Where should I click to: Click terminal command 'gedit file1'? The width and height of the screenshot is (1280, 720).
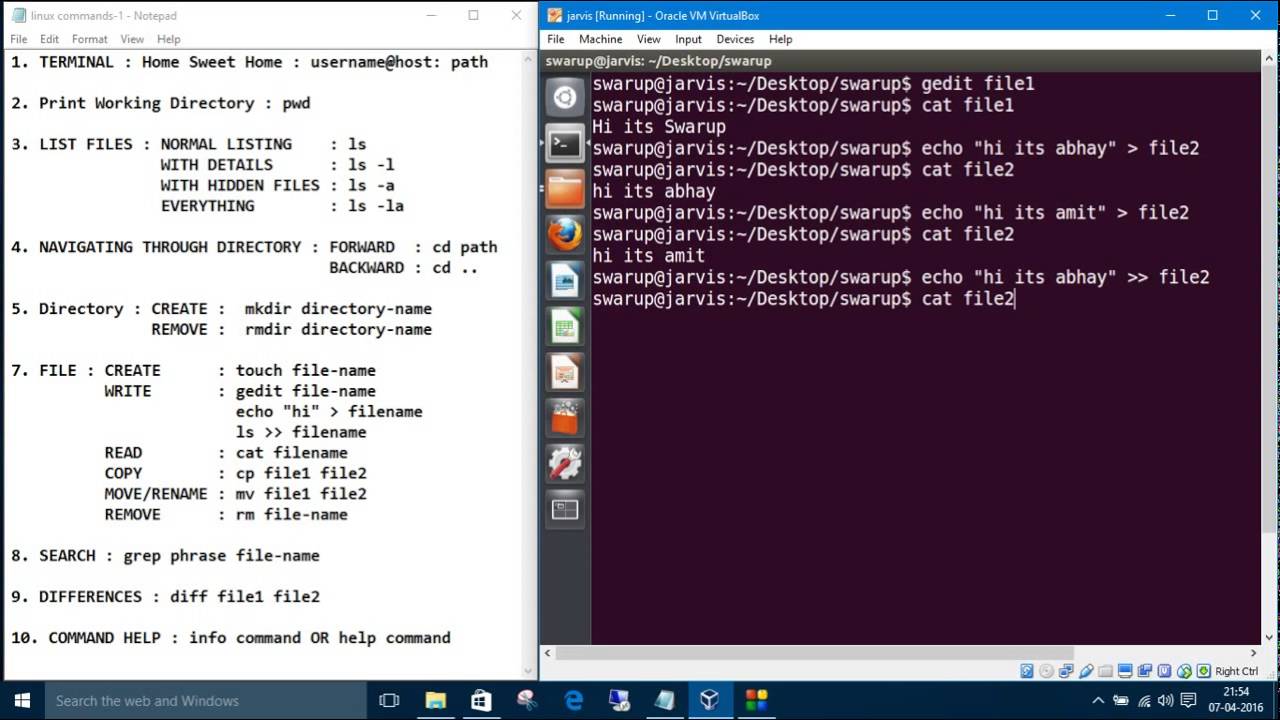(x=977, y=84)
